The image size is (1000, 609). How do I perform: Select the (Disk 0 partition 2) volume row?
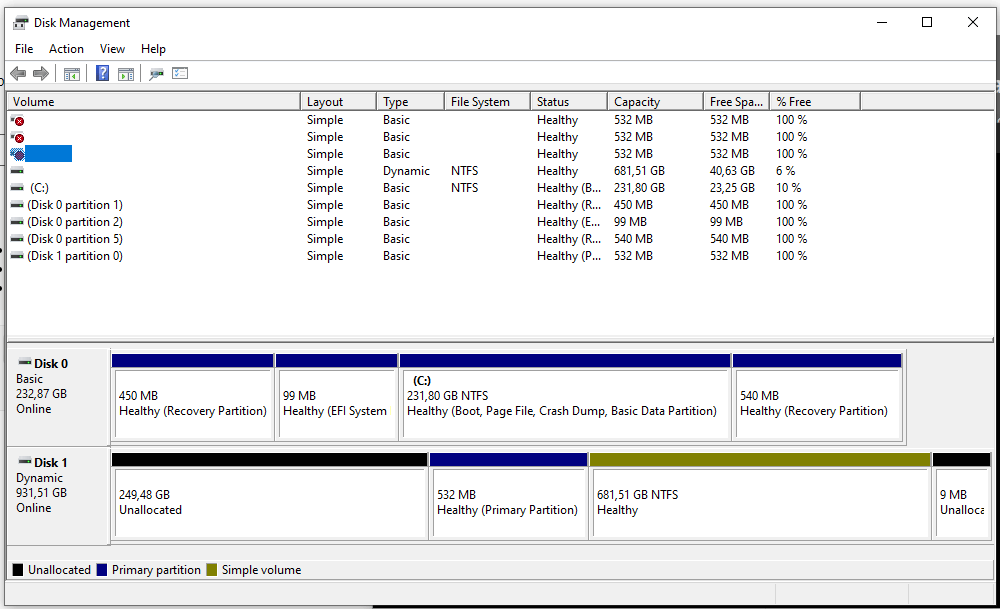point(501,222)
